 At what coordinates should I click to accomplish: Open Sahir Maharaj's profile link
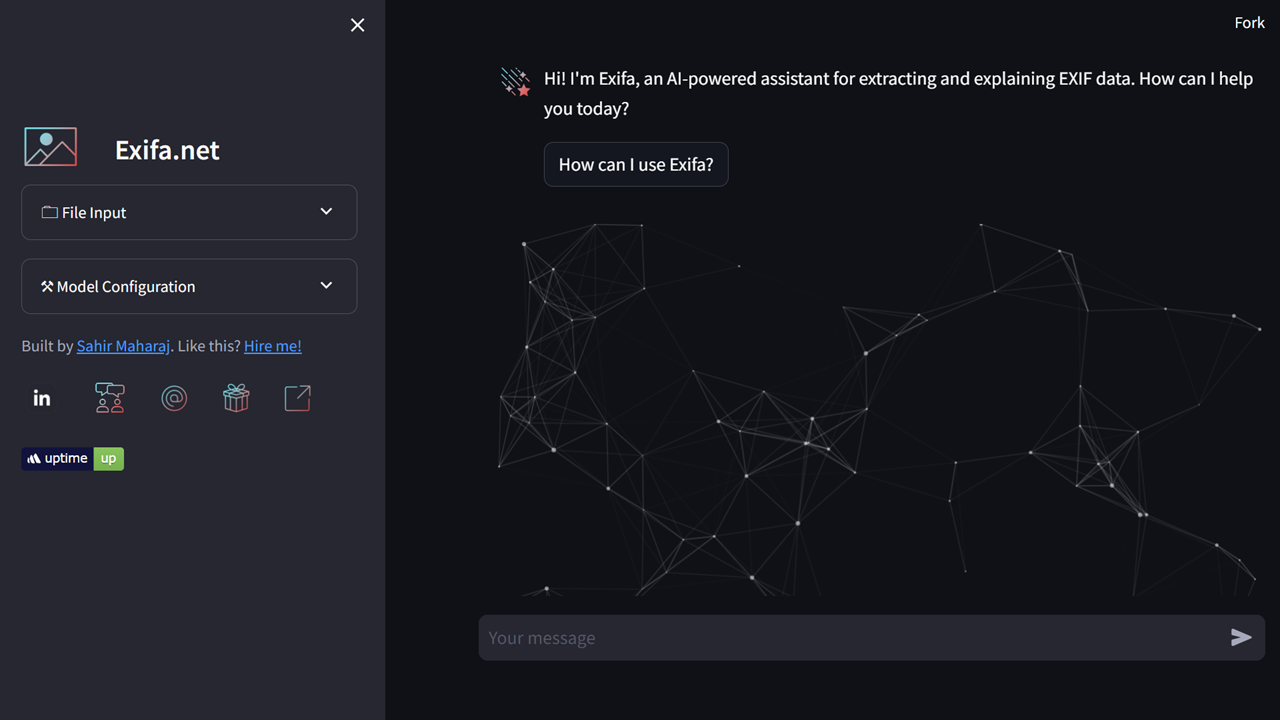point(123,345)
